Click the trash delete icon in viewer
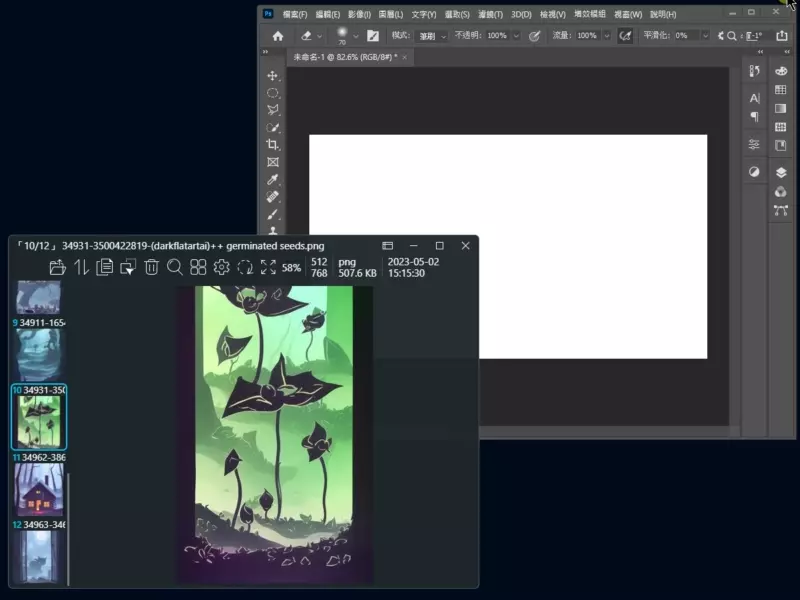This screenshot has width=800, height=600. [151, 267]
